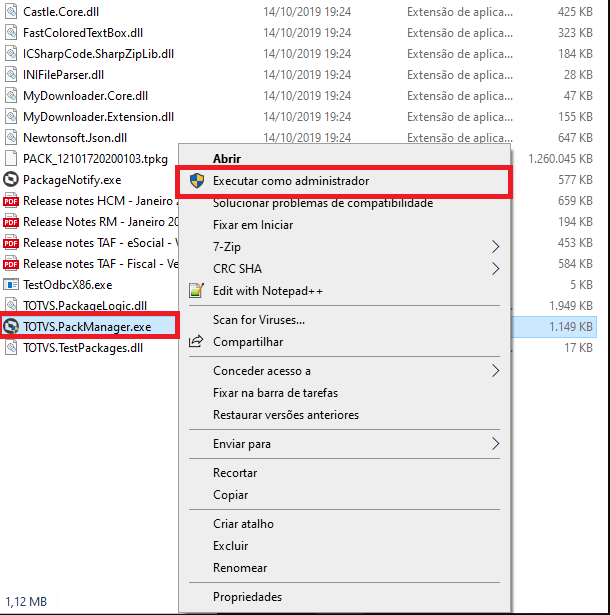
Task: Open the 7-Zip menu entry
Action: pyautogui.click(x=227, y=247)
